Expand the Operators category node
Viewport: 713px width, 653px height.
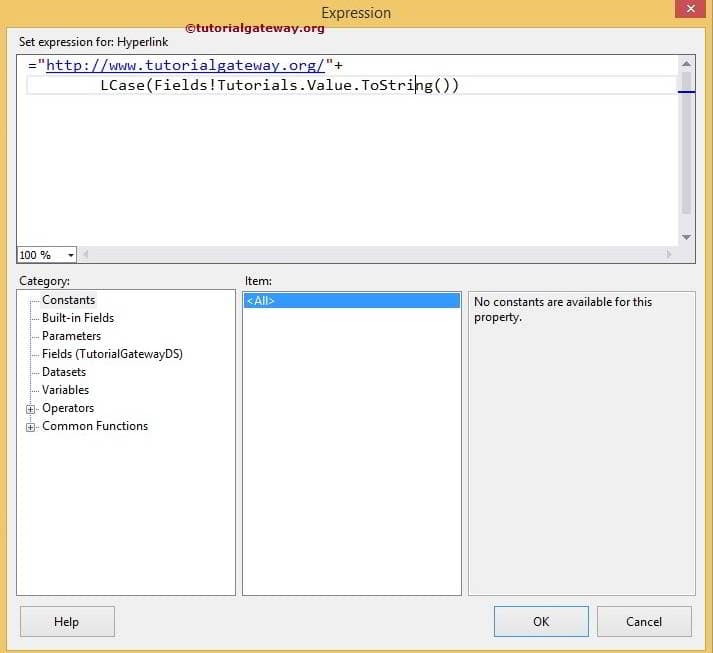click(x=30, y=409)
